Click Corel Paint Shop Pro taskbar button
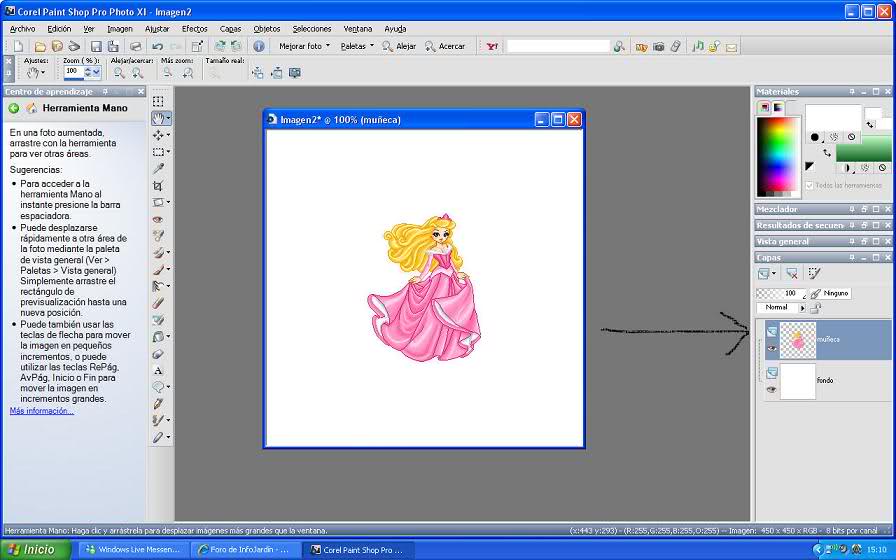Screen dimensions: 896x560 [357, 550]
